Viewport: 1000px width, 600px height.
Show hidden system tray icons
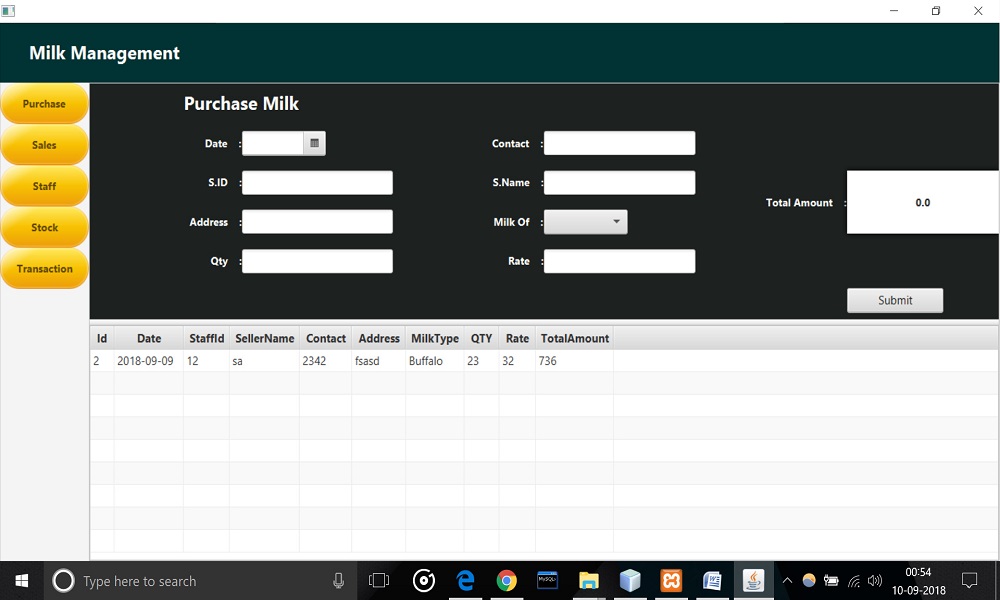click(x=787, y=581)
